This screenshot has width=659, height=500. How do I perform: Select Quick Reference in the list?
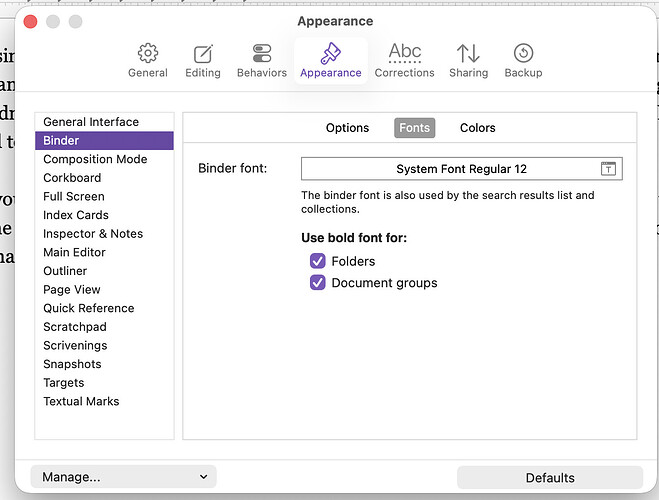tap(104, 308)
